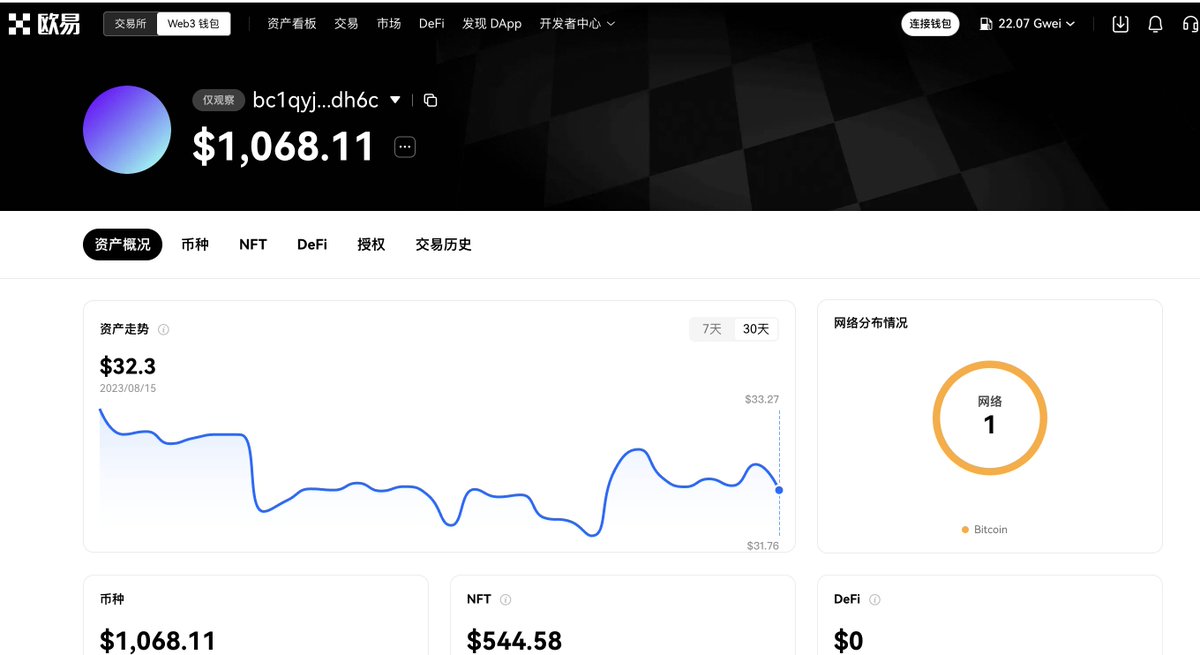
Task: Switch to the 币种 tab
Action: pyautogui.click(x=195, y=244)
